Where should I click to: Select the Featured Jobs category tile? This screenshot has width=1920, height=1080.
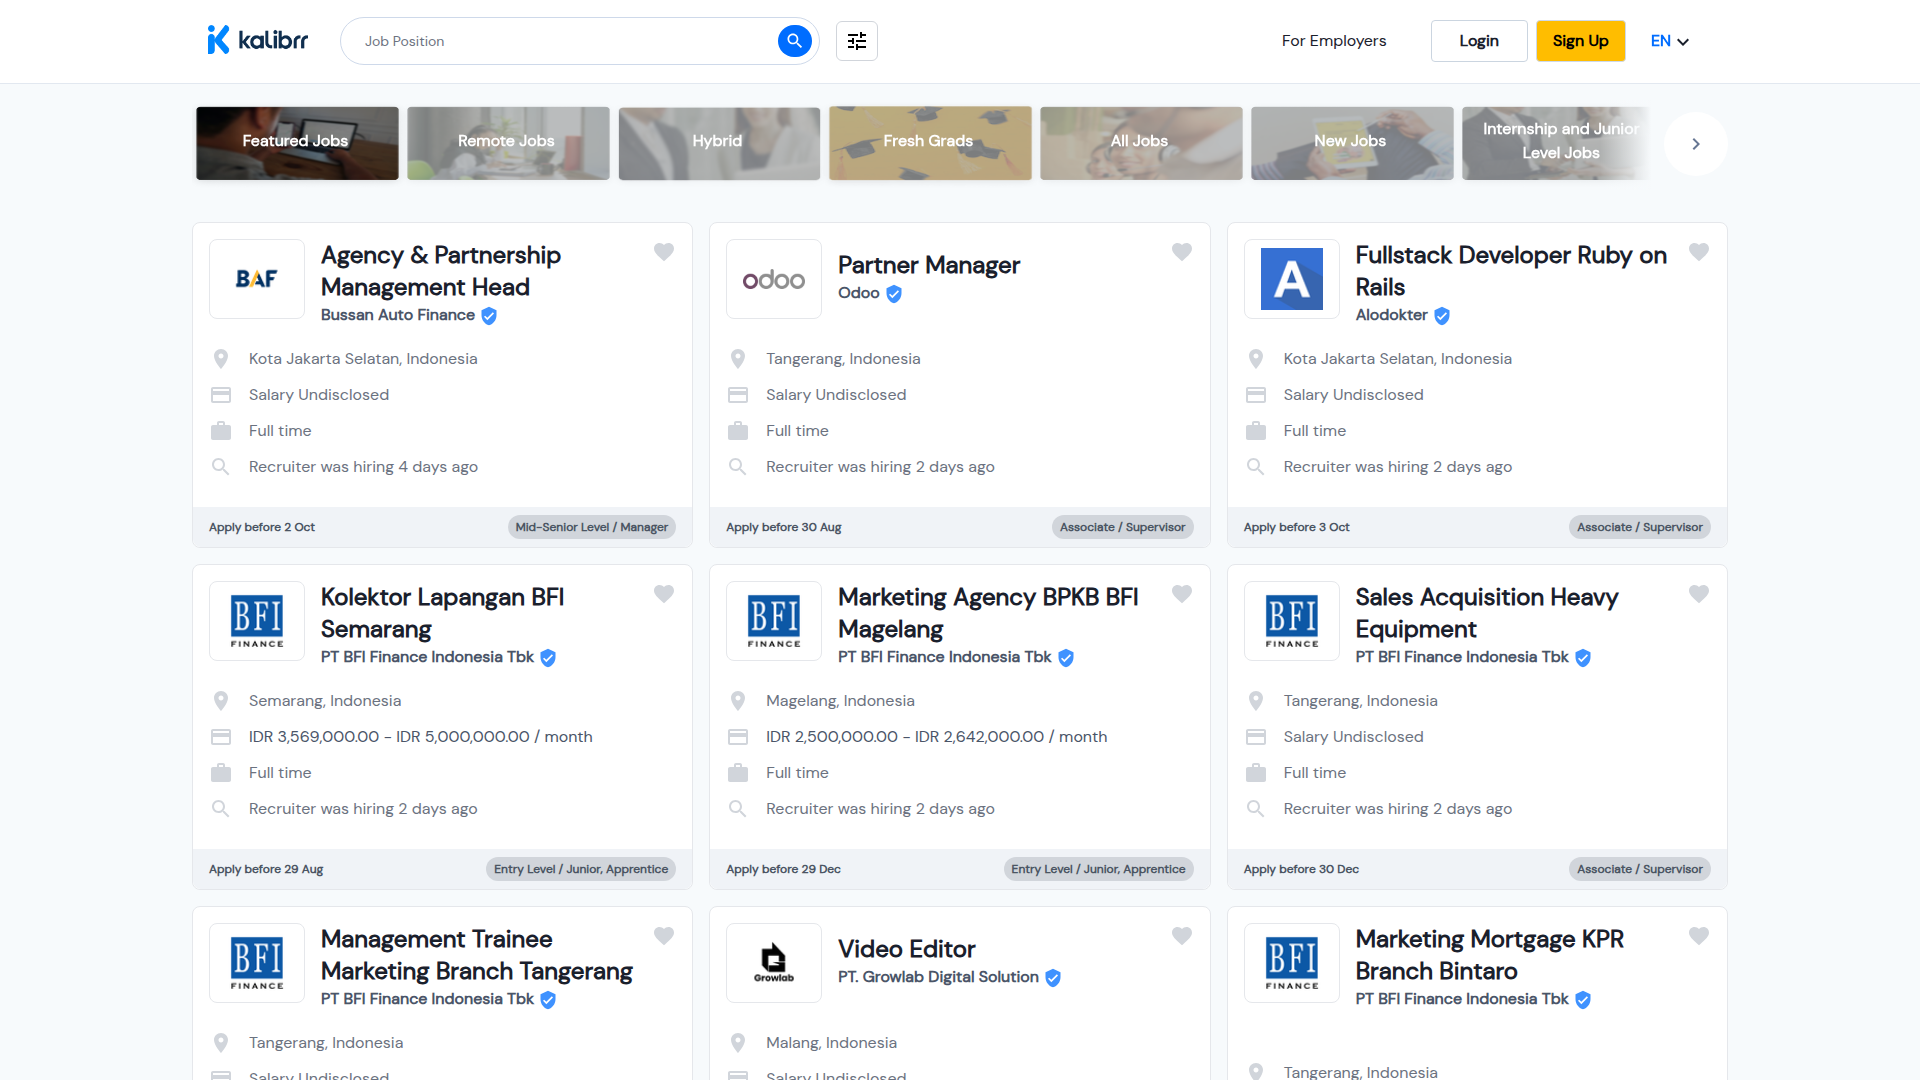click(x=297, y=143)
